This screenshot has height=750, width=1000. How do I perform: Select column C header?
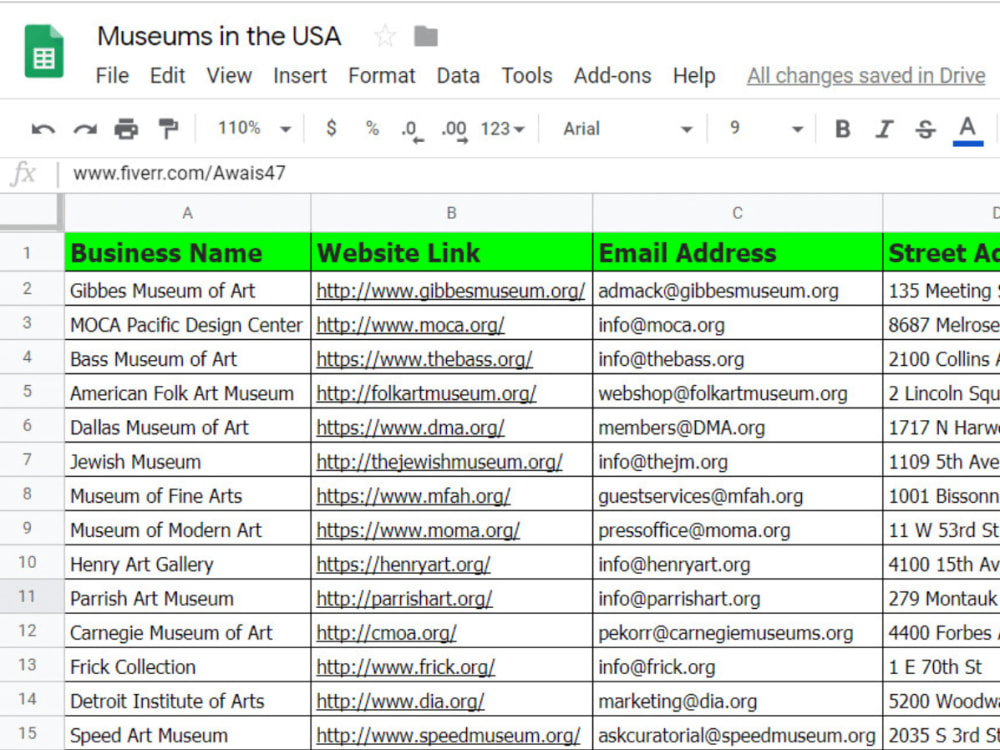pyautogui.click(x=737, y=213)
